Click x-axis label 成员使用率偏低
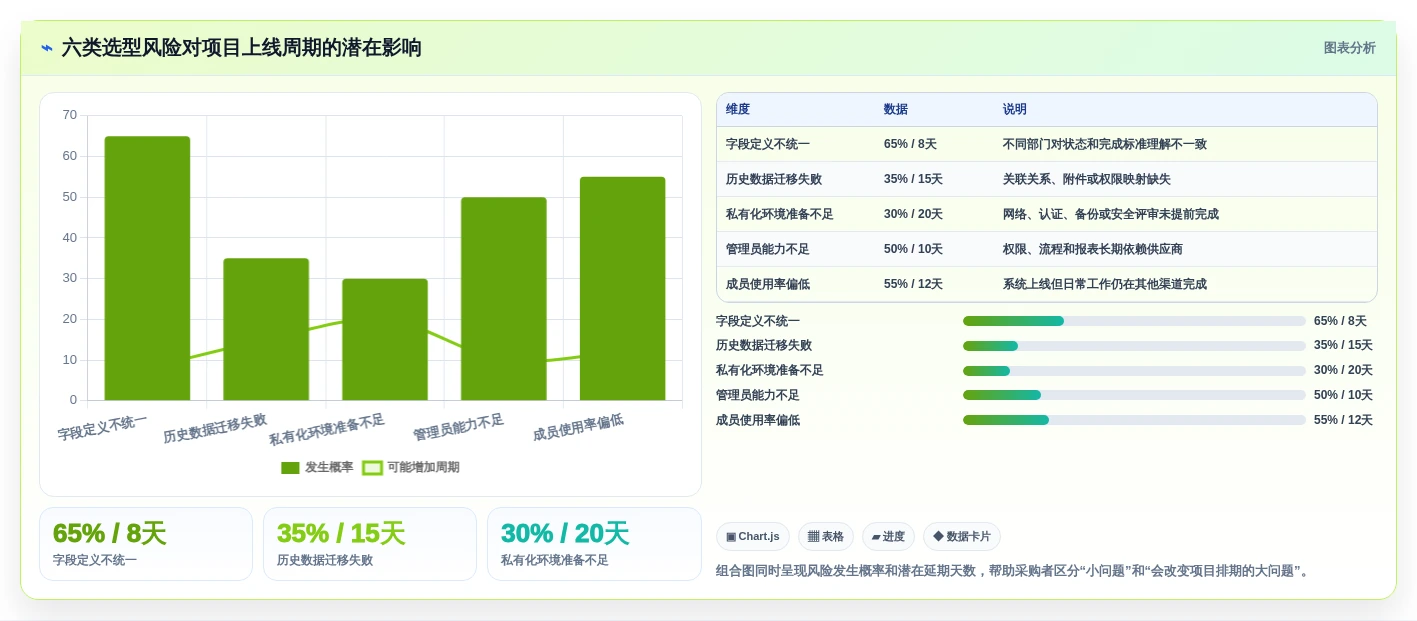The width and height of the screenshot is (1417, 621). pos(578,427)
